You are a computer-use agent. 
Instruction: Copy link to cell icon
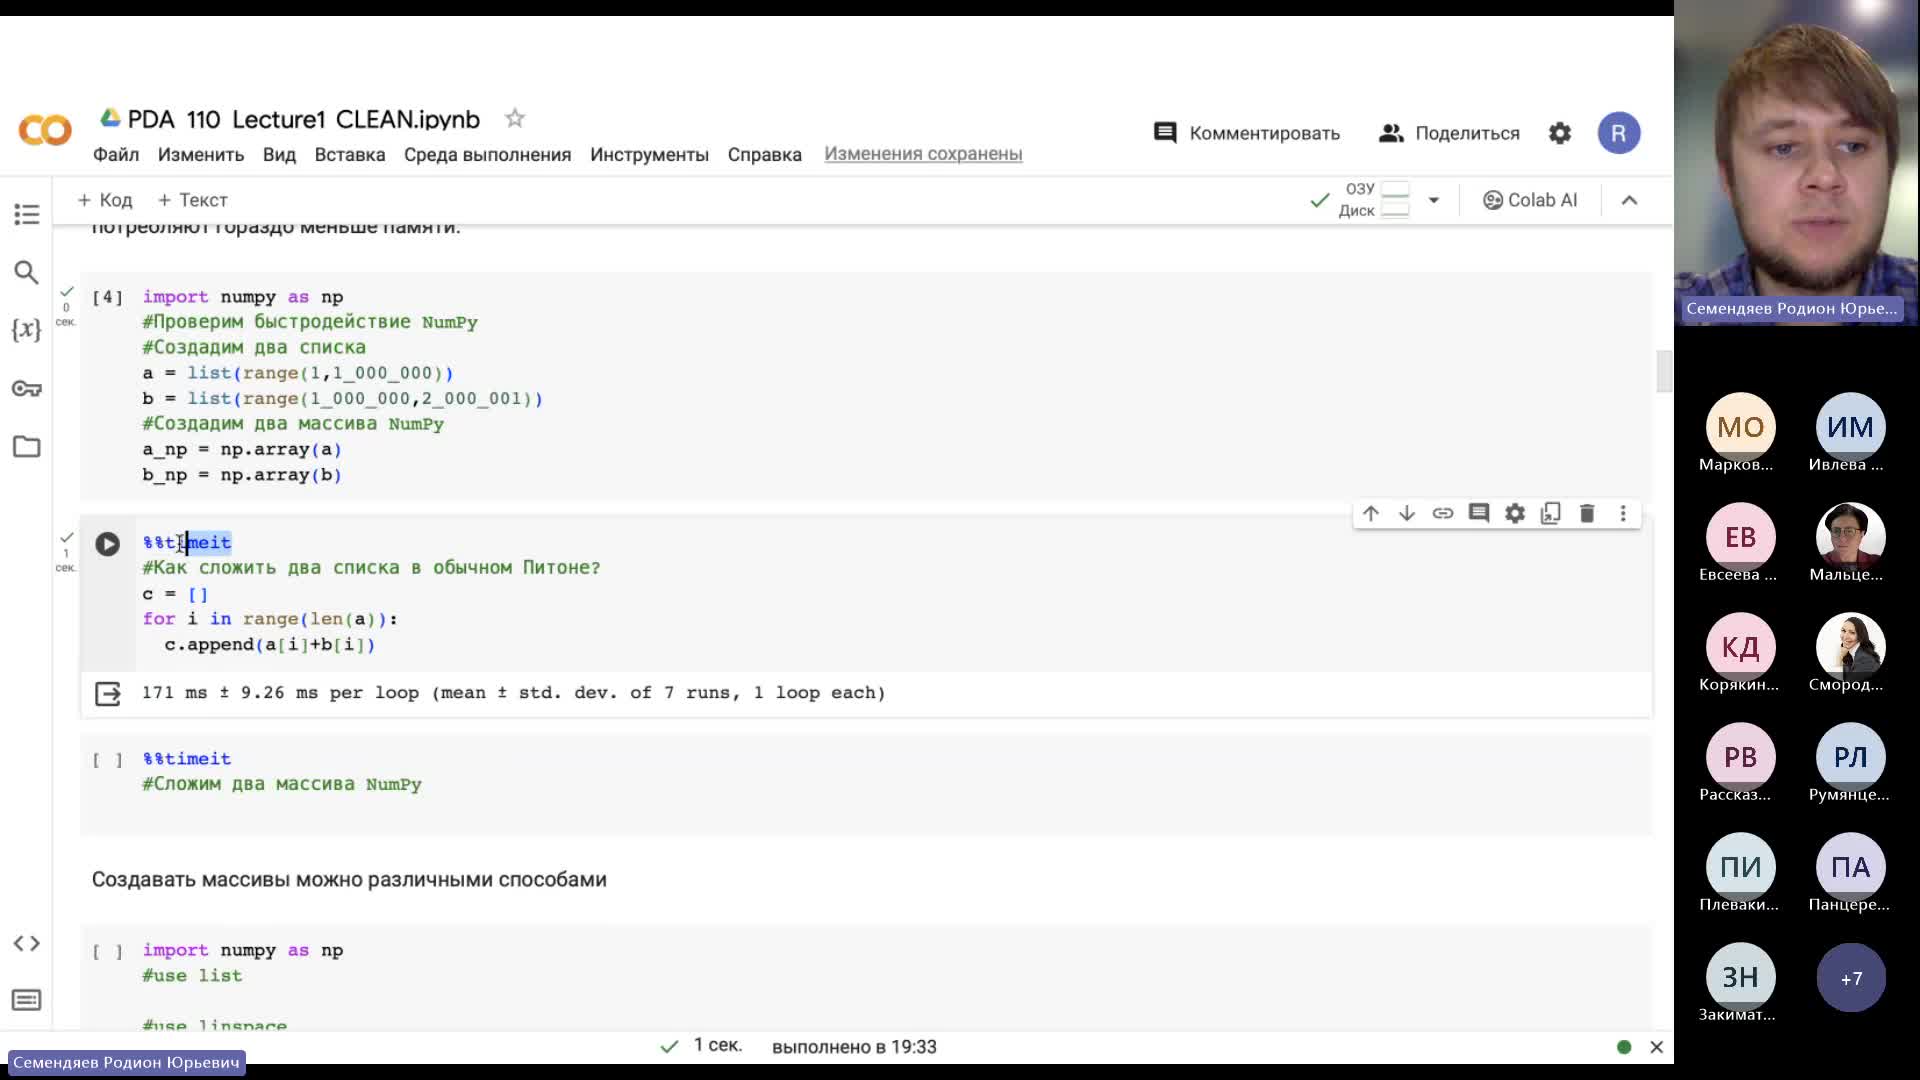click(x=1443, y=513)
